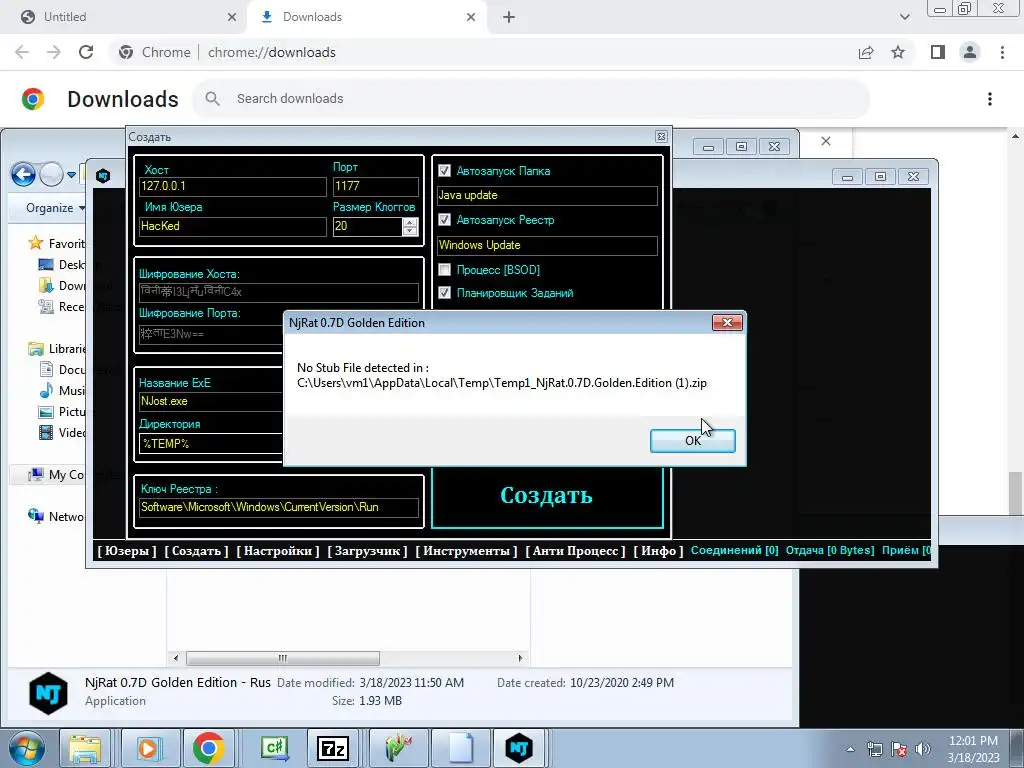
Task: Select Favorites in Explorer navigation pane
Action: (x=57, y=244)
